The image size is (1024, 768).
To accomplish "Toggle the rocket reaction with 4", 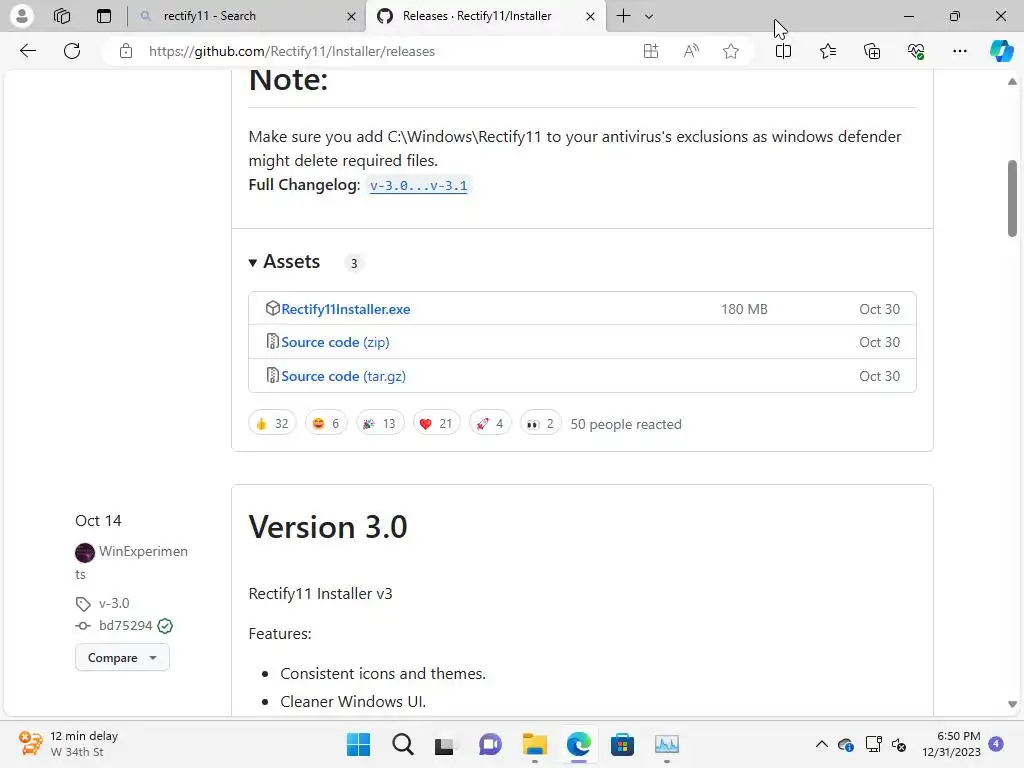I will 490,424.
